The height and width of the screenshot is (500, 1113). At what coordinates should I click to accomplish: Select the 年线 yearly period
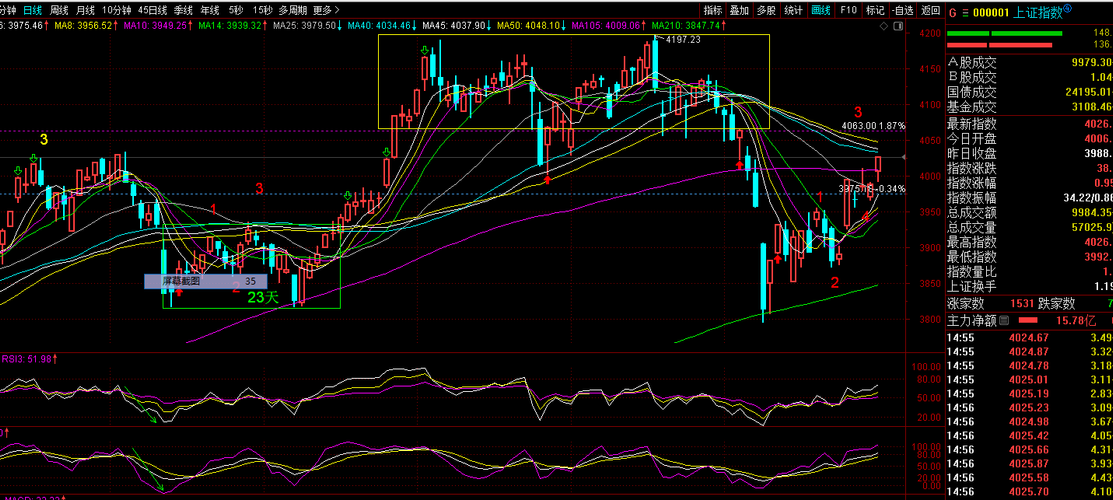[x=209, y=10]
